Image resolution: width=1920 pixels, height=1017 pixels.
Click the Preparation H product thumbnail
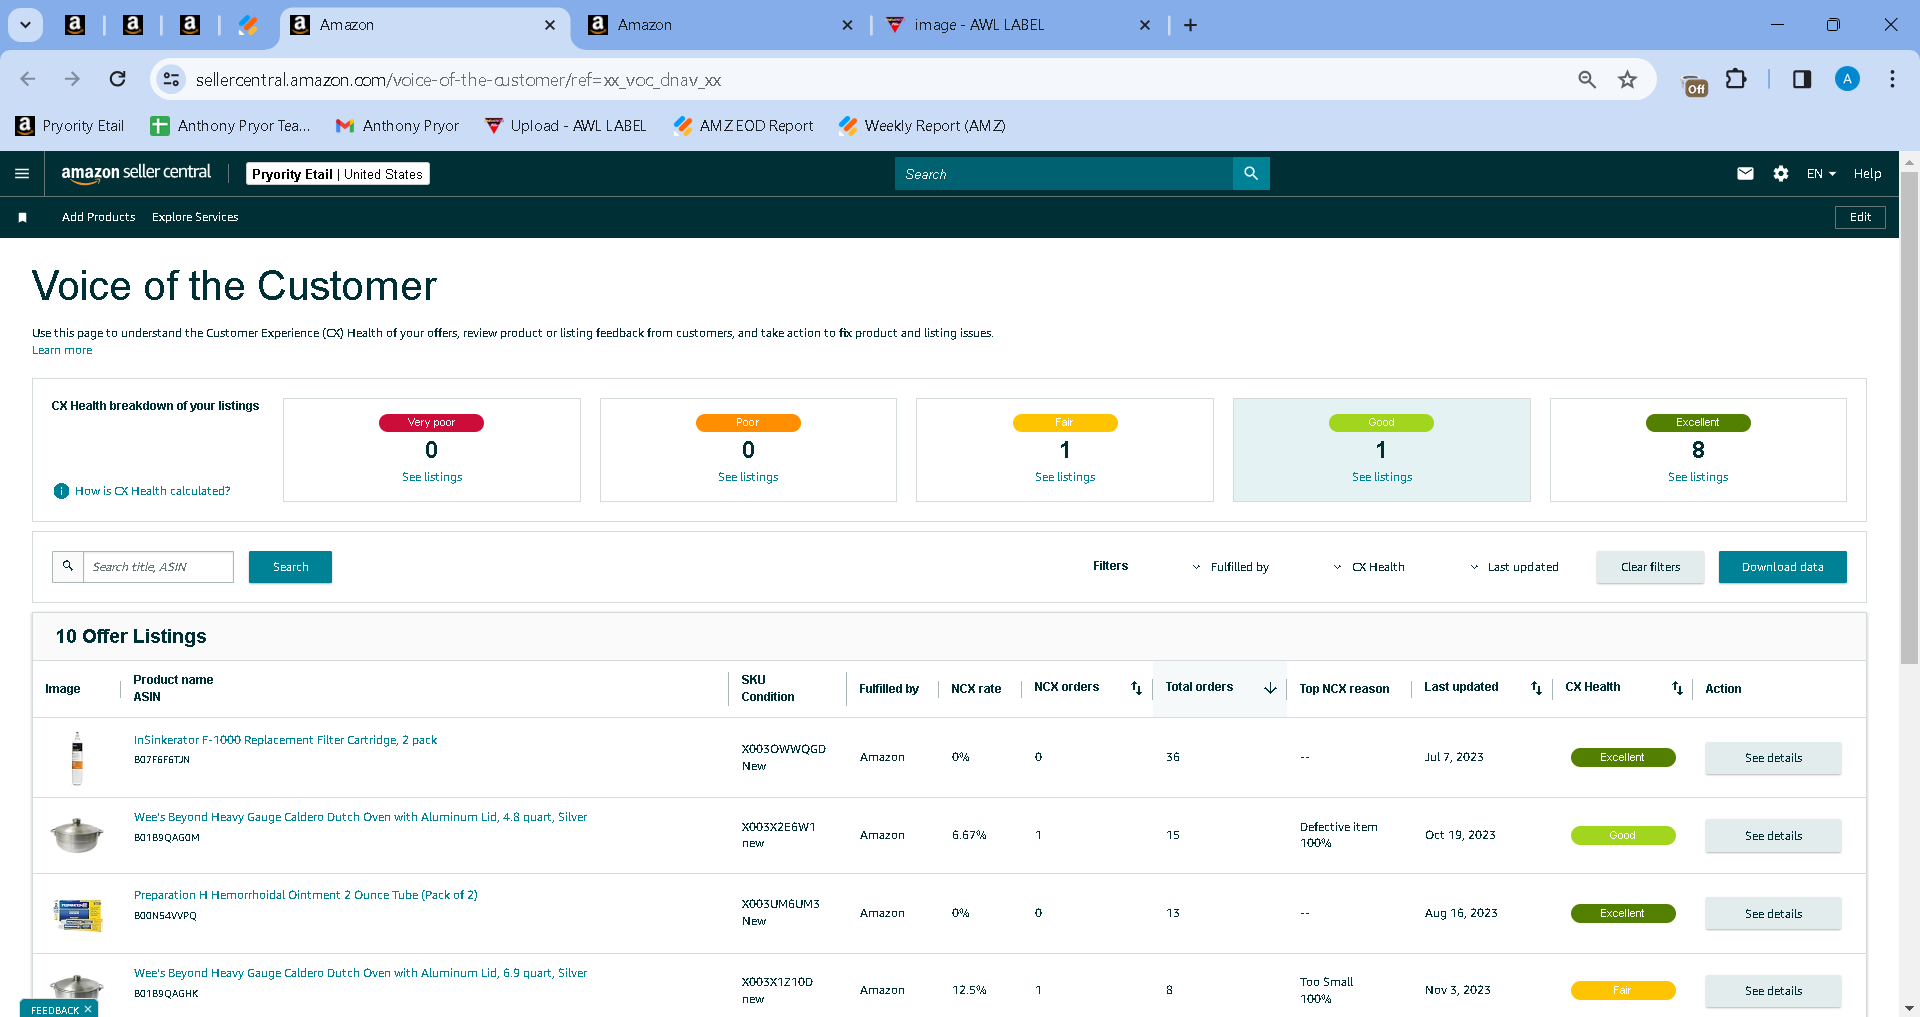click(77, 914)
